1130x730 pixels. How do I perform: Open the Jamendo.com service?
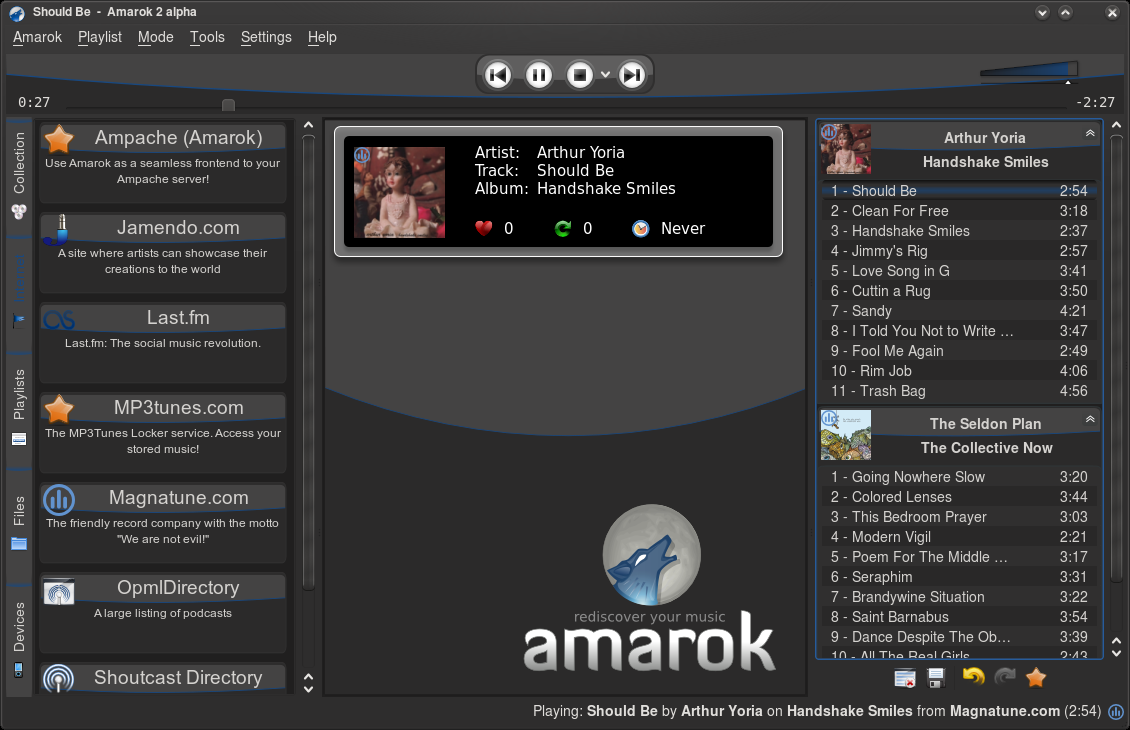pyautogui.click(x=163, y=253)
